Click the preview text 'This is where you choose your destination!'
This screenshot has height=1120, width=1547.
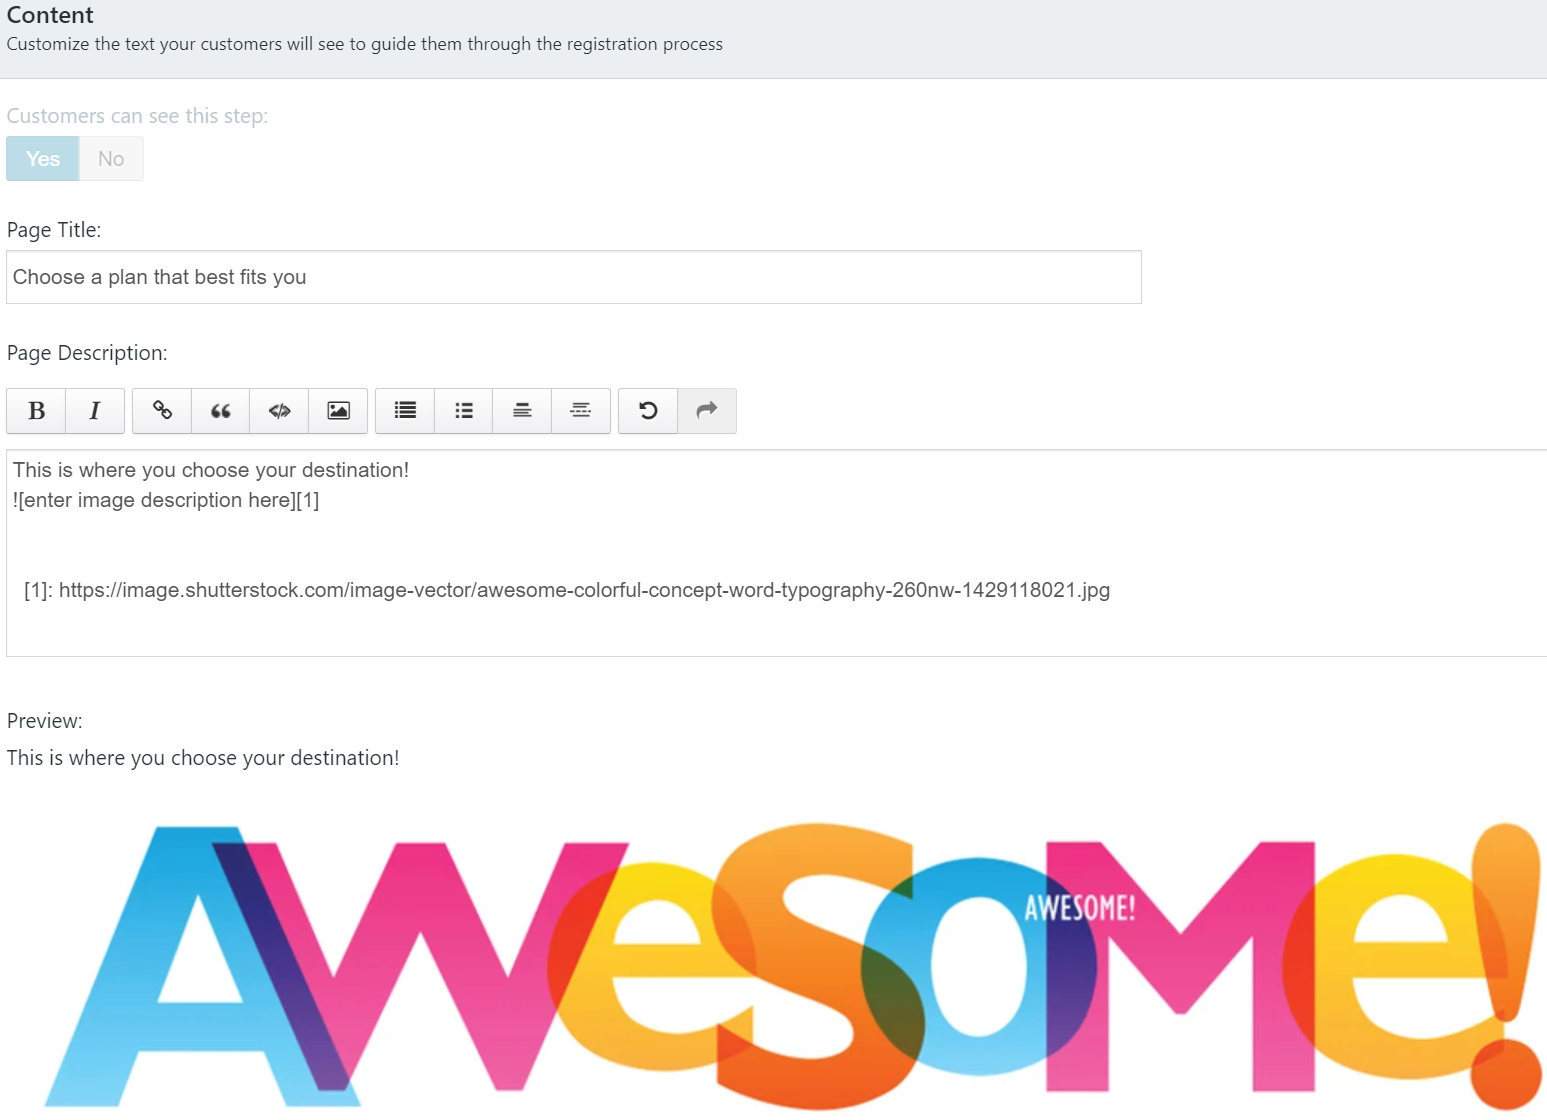(x=203, y=758)
